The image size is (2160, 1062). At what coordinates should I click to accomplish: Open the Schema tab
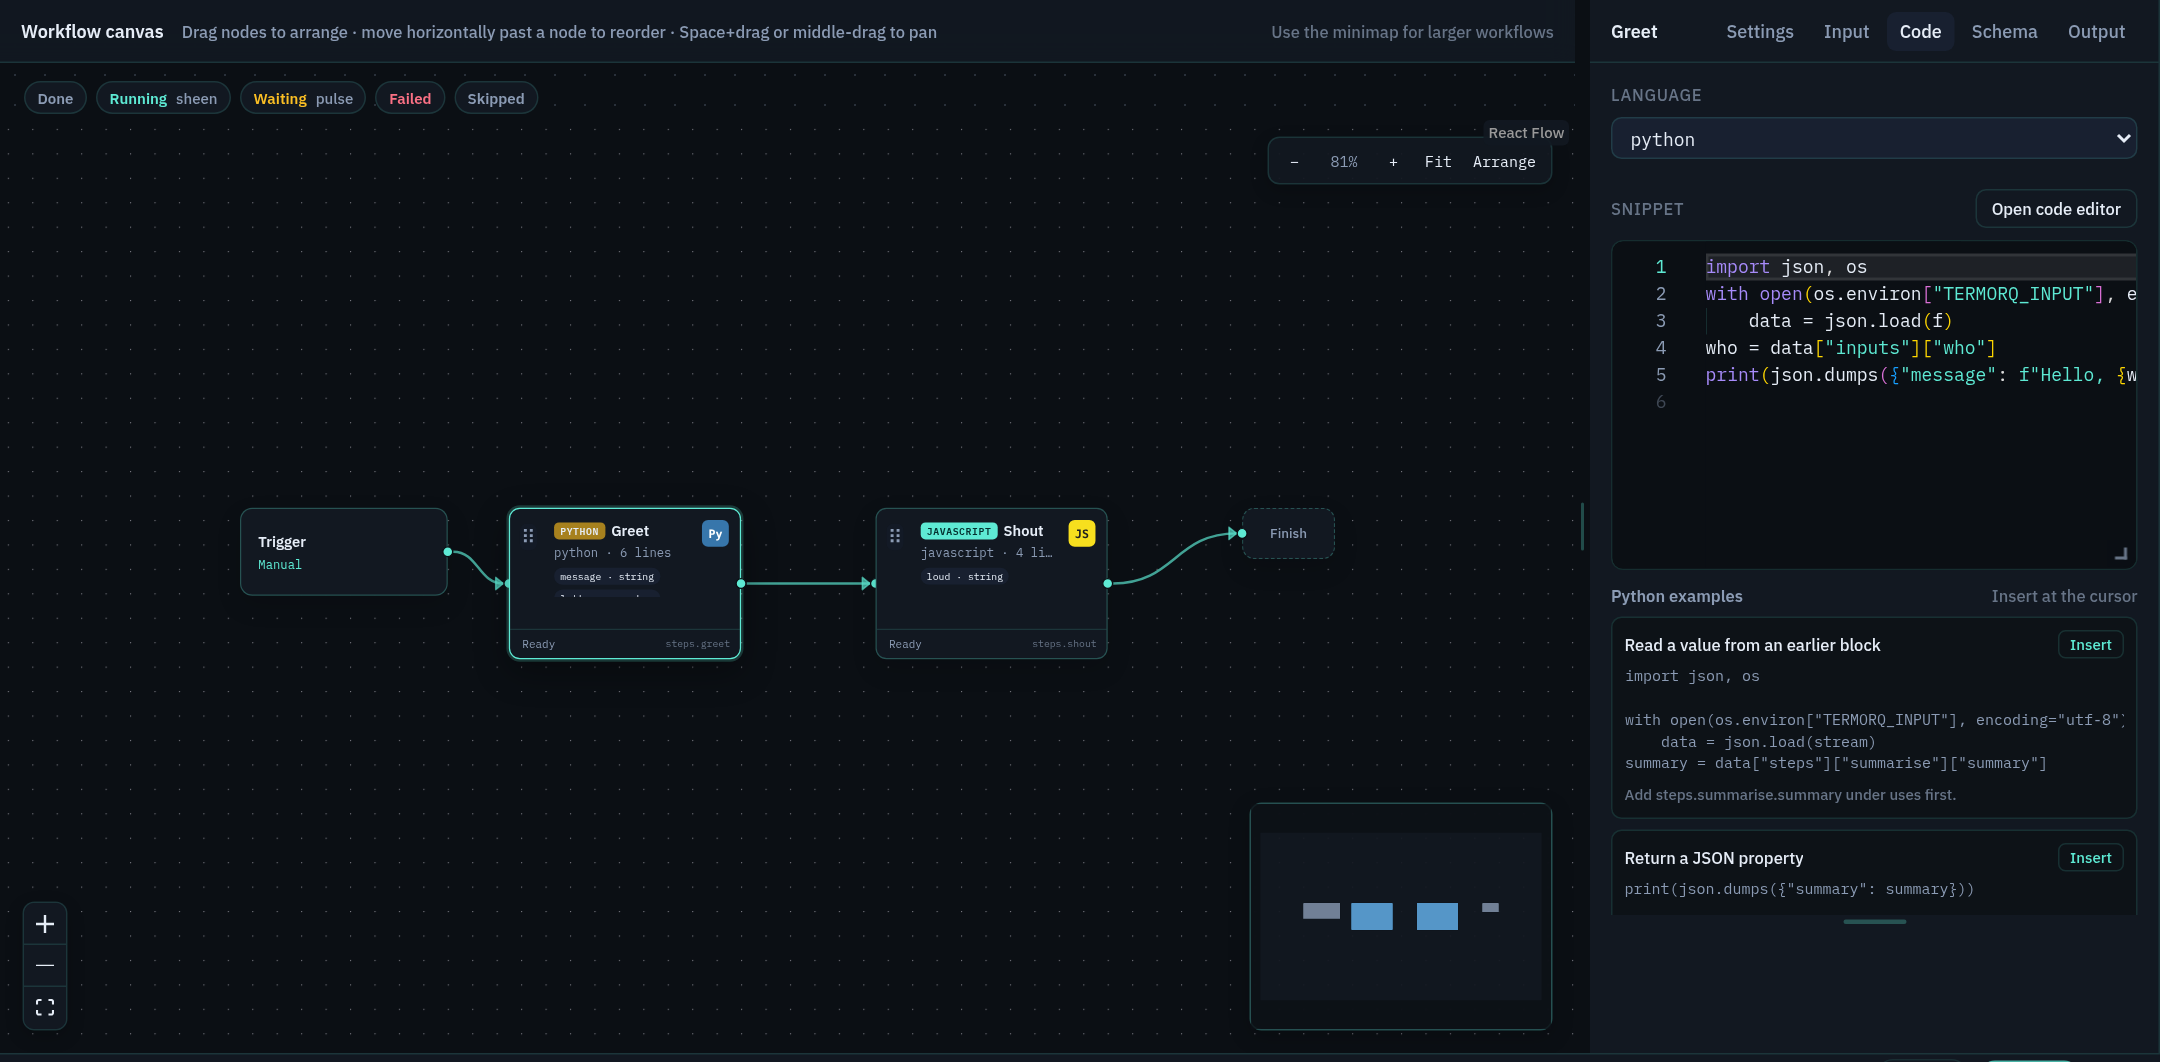point(2004,32)
